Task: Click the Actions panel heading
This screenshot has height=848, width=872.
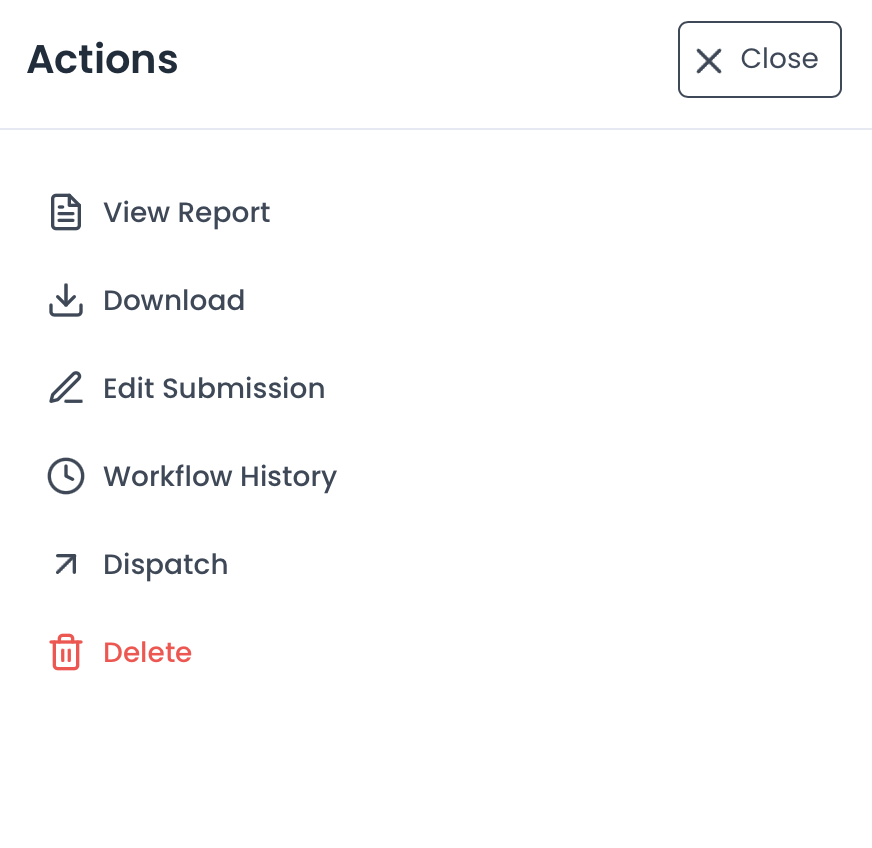Action: point(102,60)
